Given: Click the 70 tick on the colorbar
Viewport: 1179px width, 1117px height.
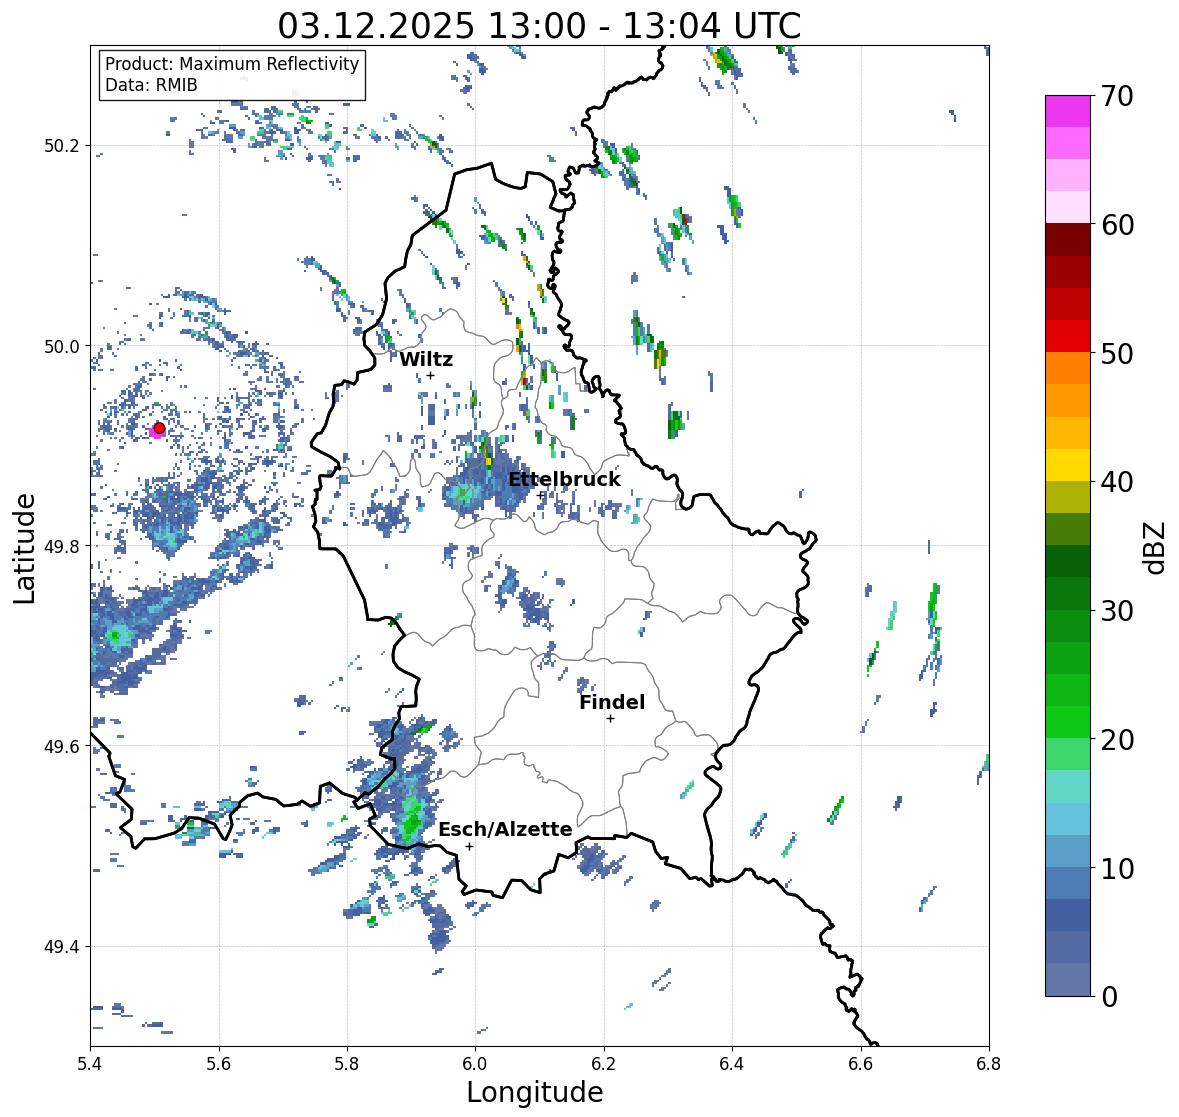Looking at the screenshot, I should tap(1117, 96).
